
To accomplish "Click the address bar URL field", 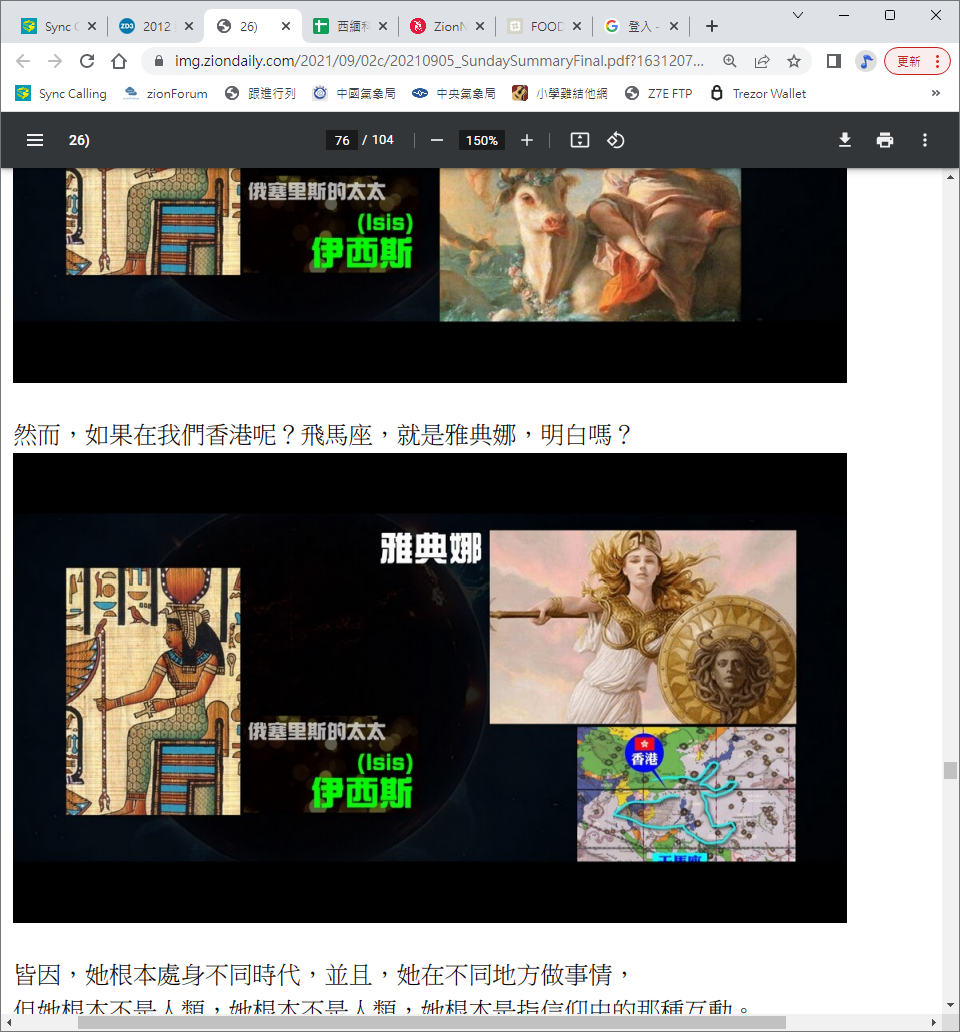I will pyautogui.click(x=439, y=61).
